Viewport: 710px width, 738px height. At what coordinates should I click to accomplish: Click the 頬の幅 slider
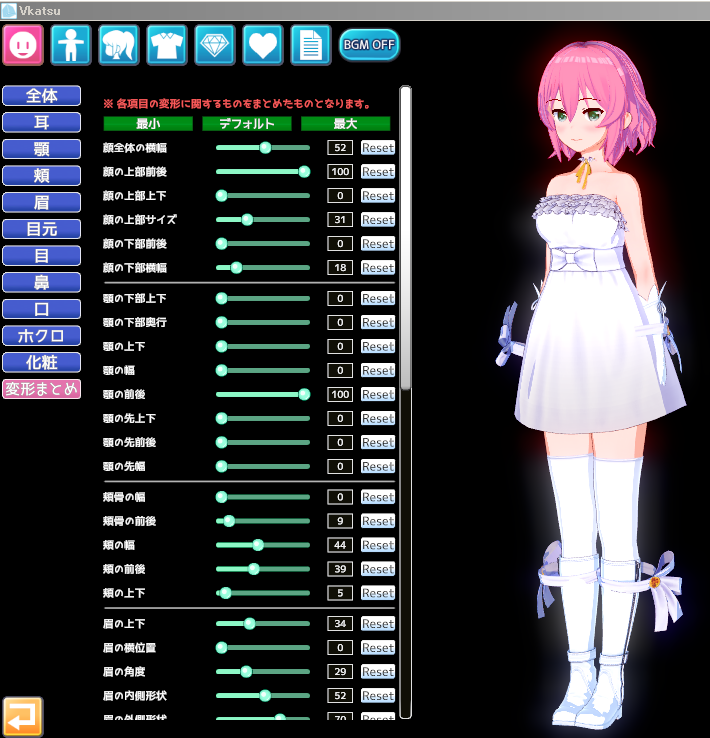coord(262,545)
